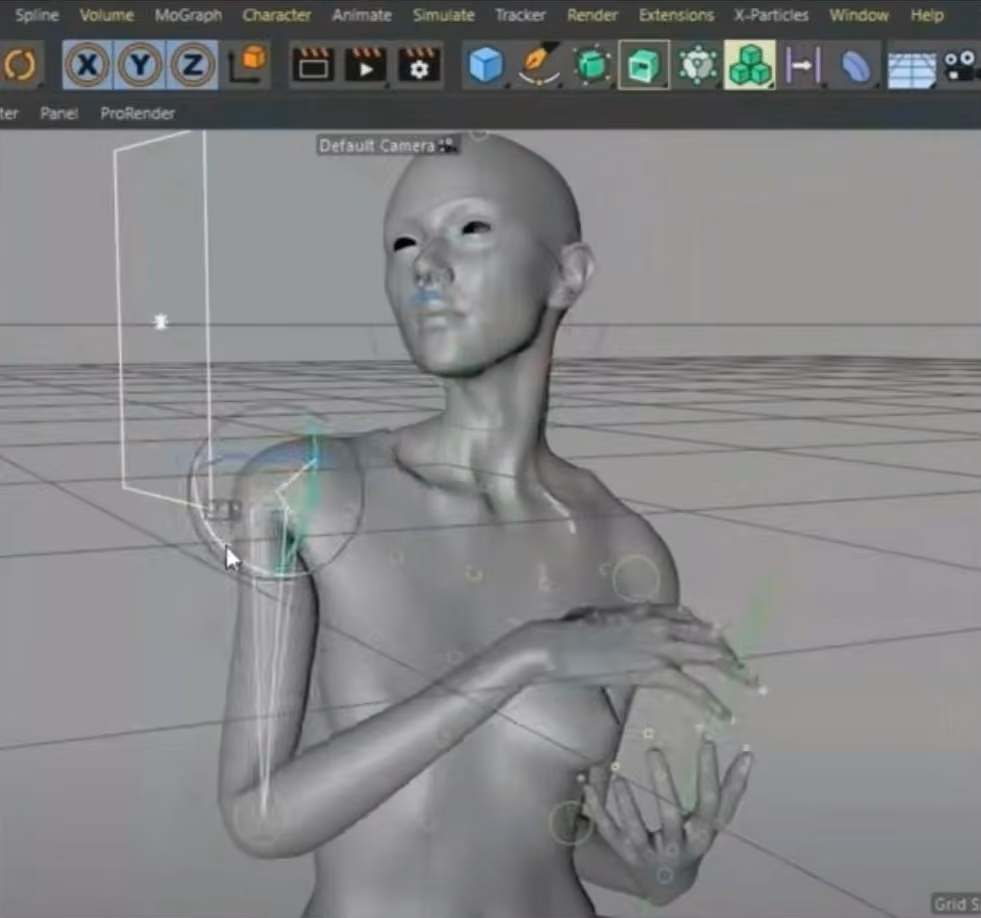The image size is (981, 918).
Task: Open the Tracker menu
Action: (x=520, y=15)
